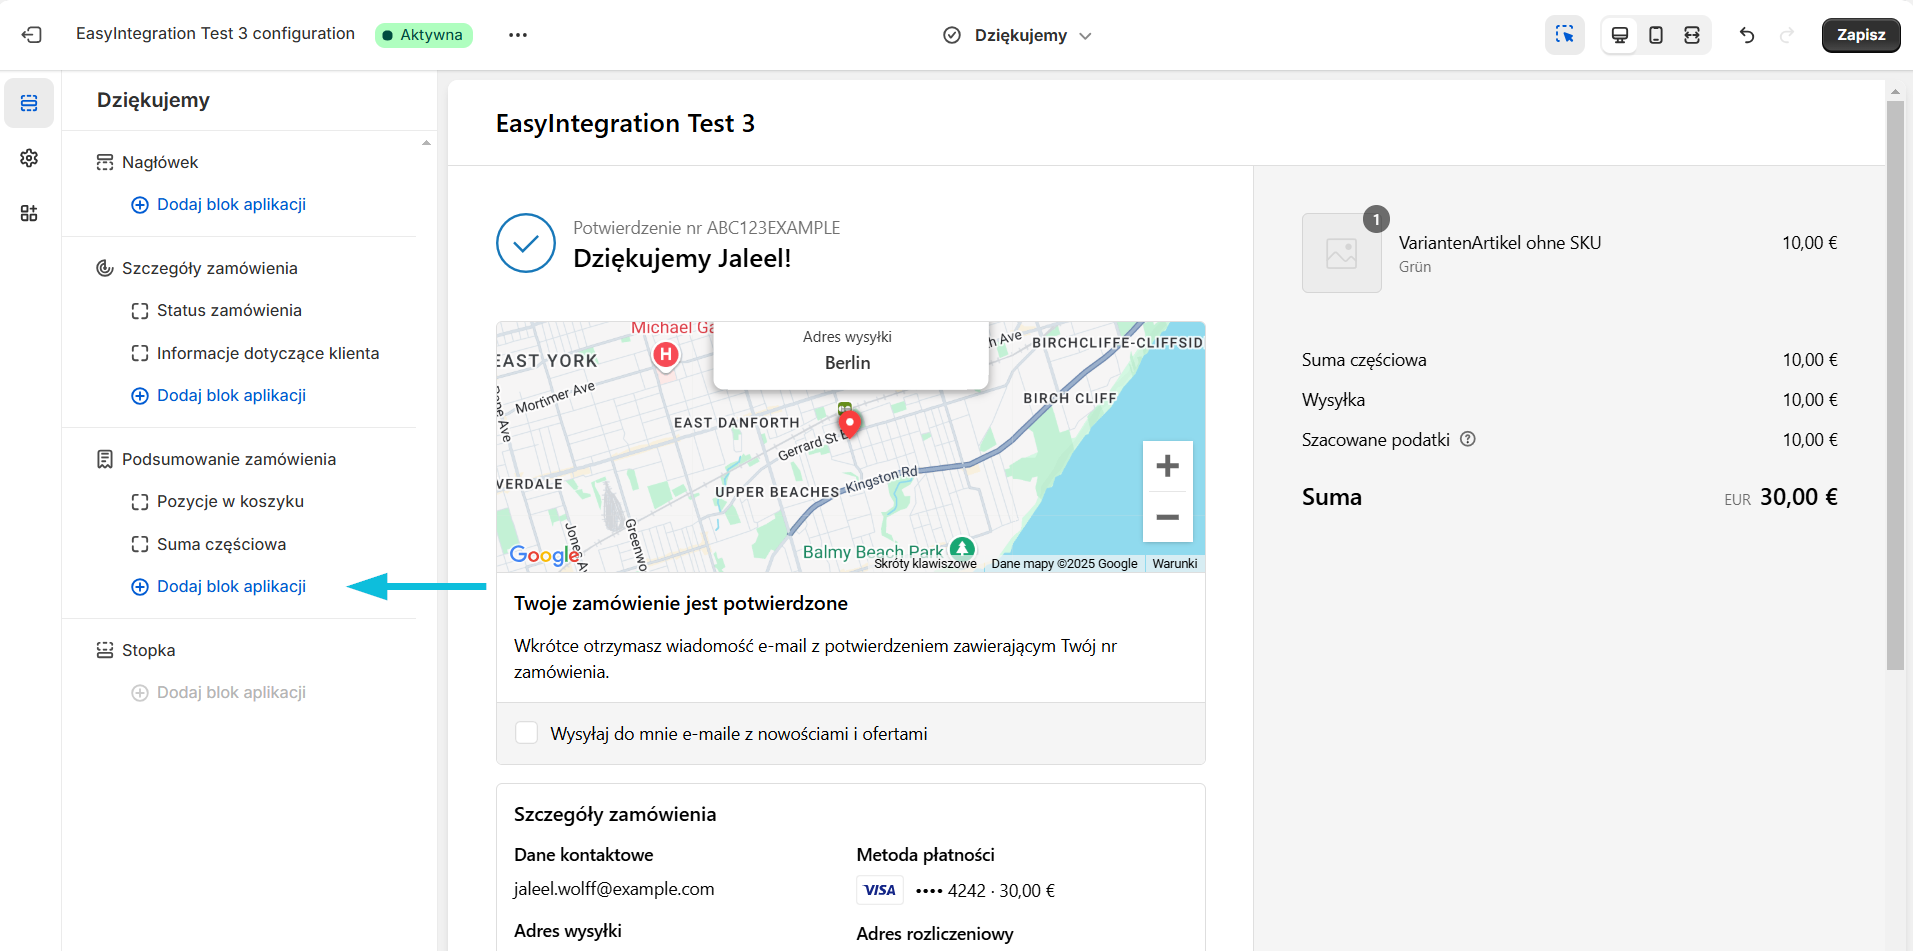The height and width of the screenshot is (951, 1913).
Task: Open the settings gear icon in sidebar
Action: 29,158
